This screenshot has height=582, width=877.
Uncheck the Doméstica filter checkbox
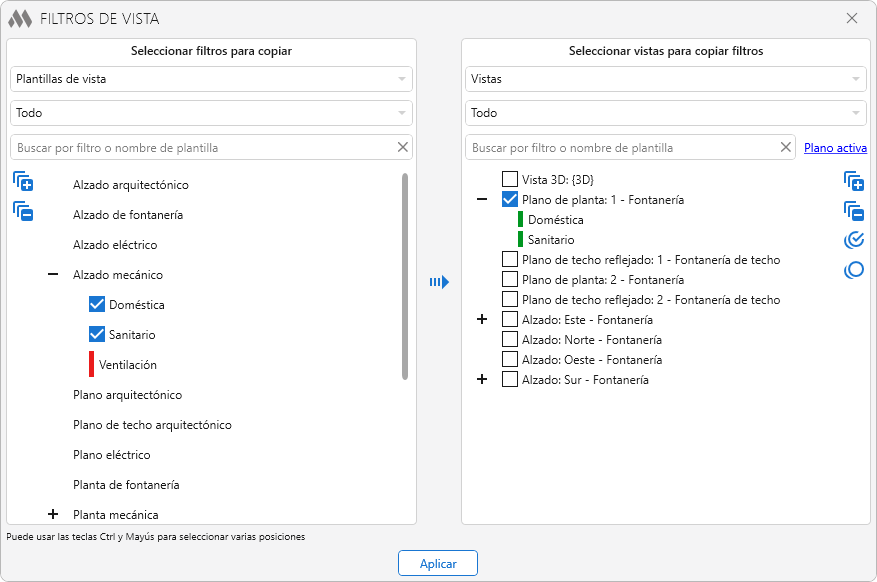[x=97, y=305]
